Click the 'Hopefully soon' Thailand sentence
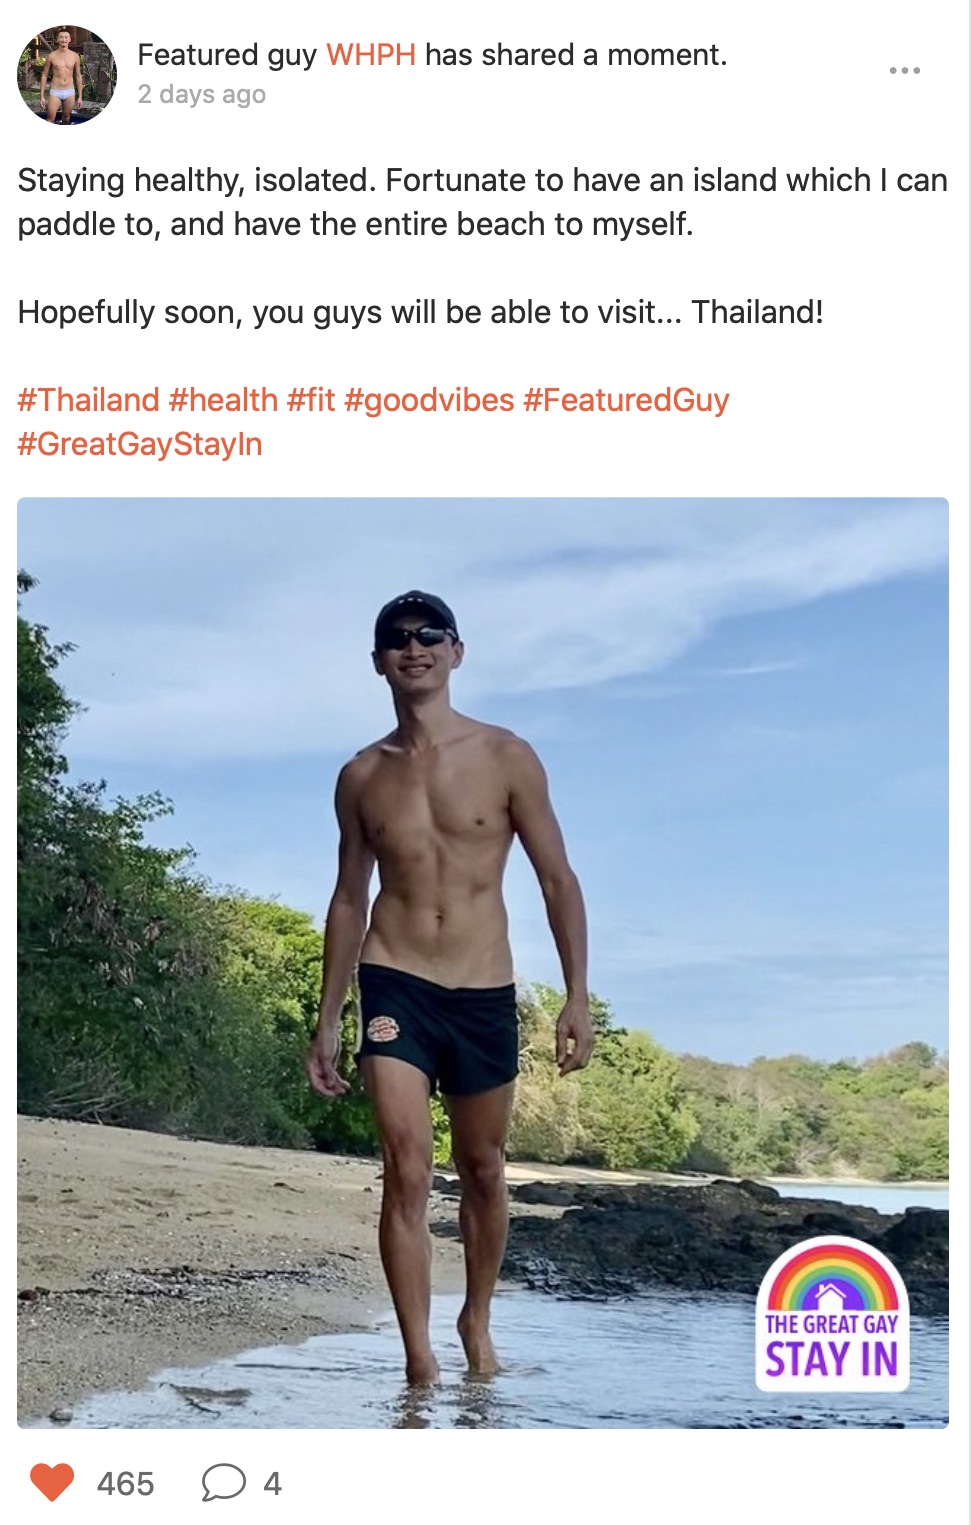 tap(420, 312)
